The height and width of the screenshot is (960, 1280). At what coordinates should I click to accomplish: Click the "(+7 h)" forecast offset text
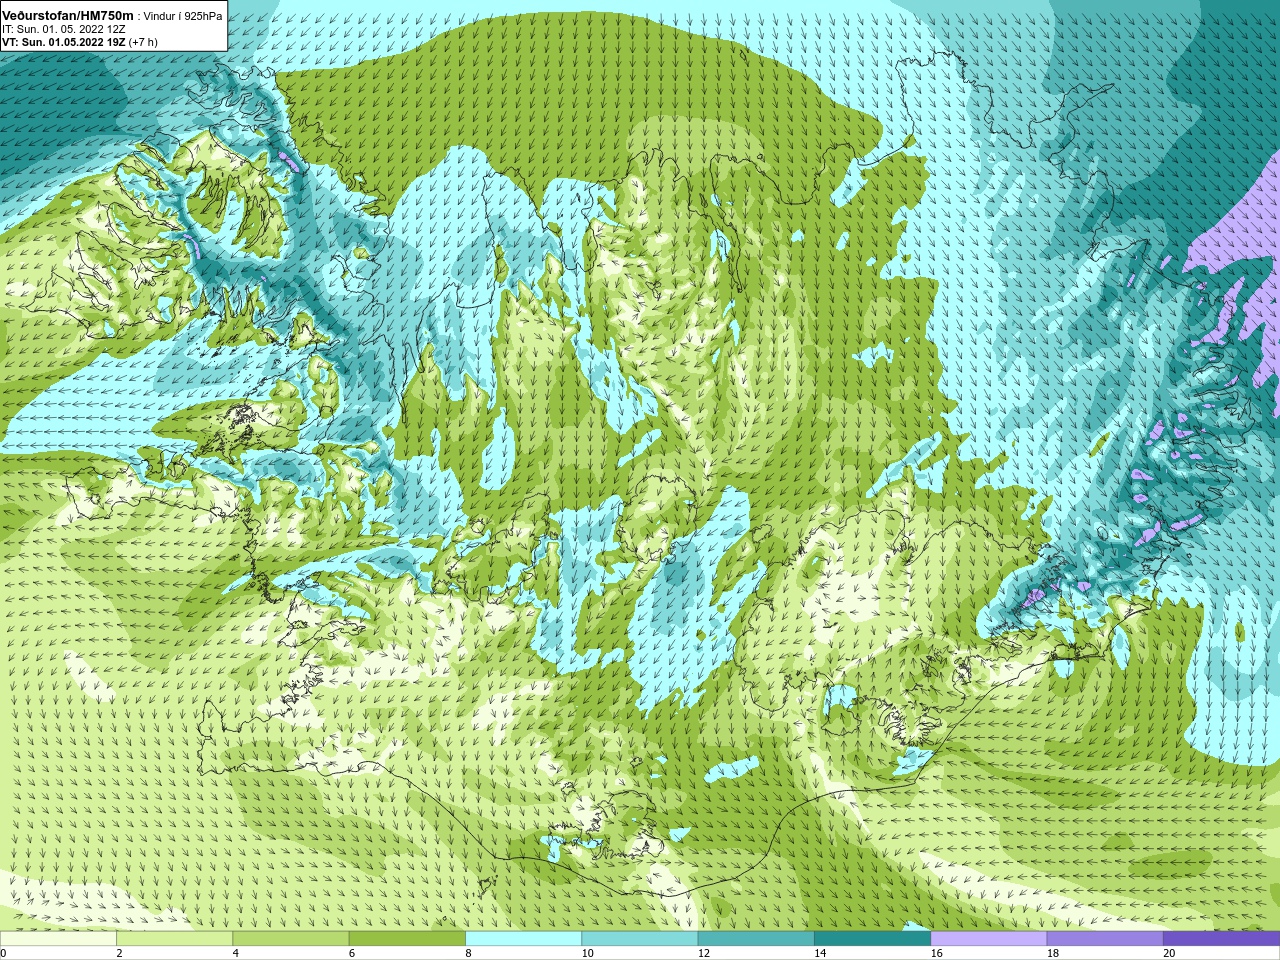[143, 42]
